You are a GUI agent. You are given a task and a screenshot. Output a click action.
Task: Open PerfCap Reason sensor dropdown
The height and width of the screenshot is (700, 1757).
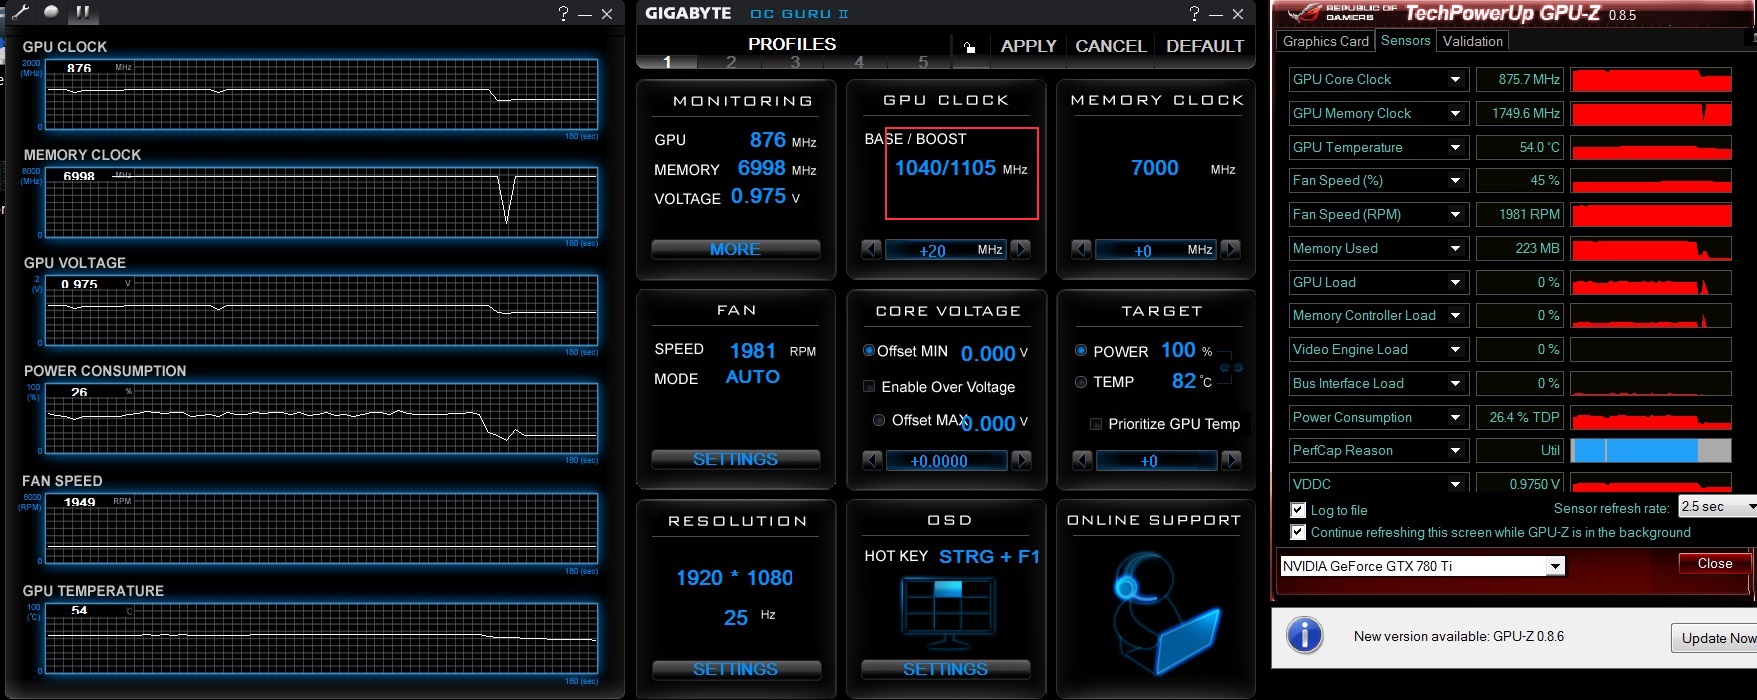coord(1456,451)
